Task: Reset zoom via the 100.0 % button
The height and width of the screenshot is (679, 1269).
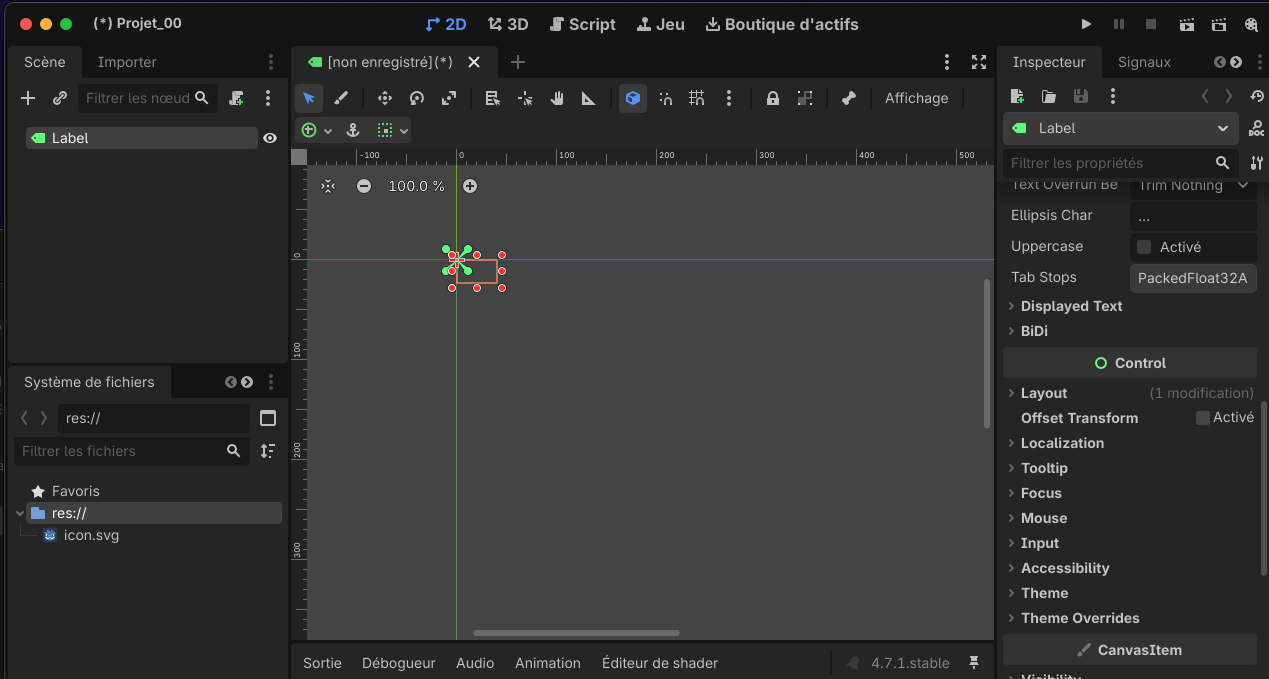Action: pos(416,186)
